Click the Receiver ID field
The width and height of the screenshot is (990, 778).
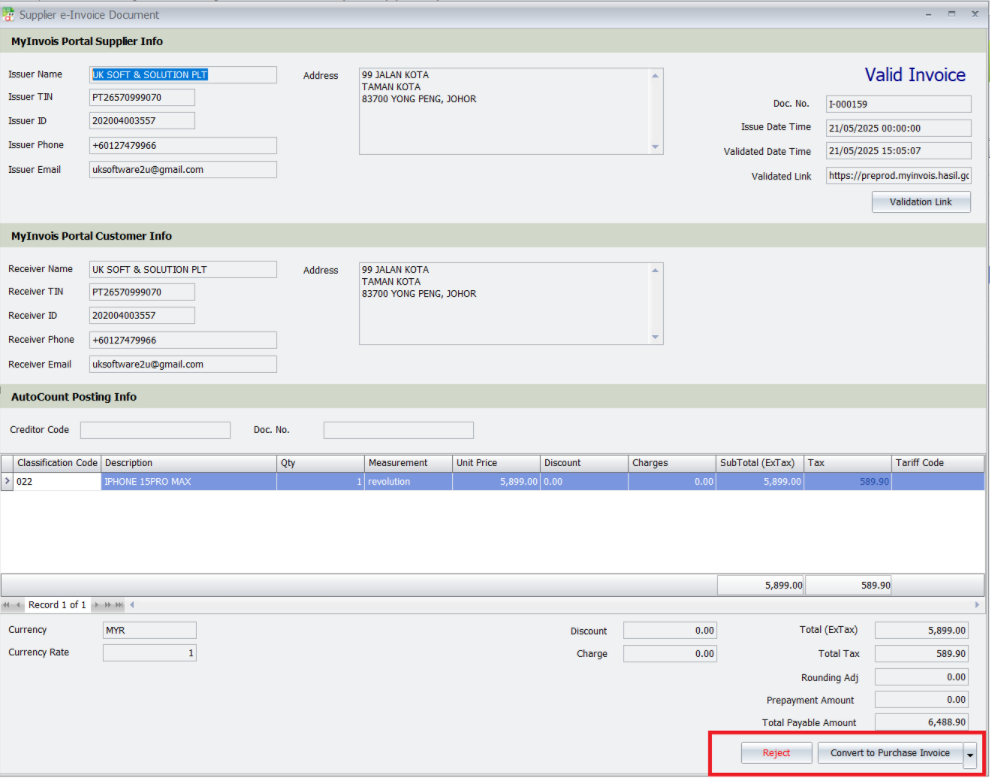(142, 315)
